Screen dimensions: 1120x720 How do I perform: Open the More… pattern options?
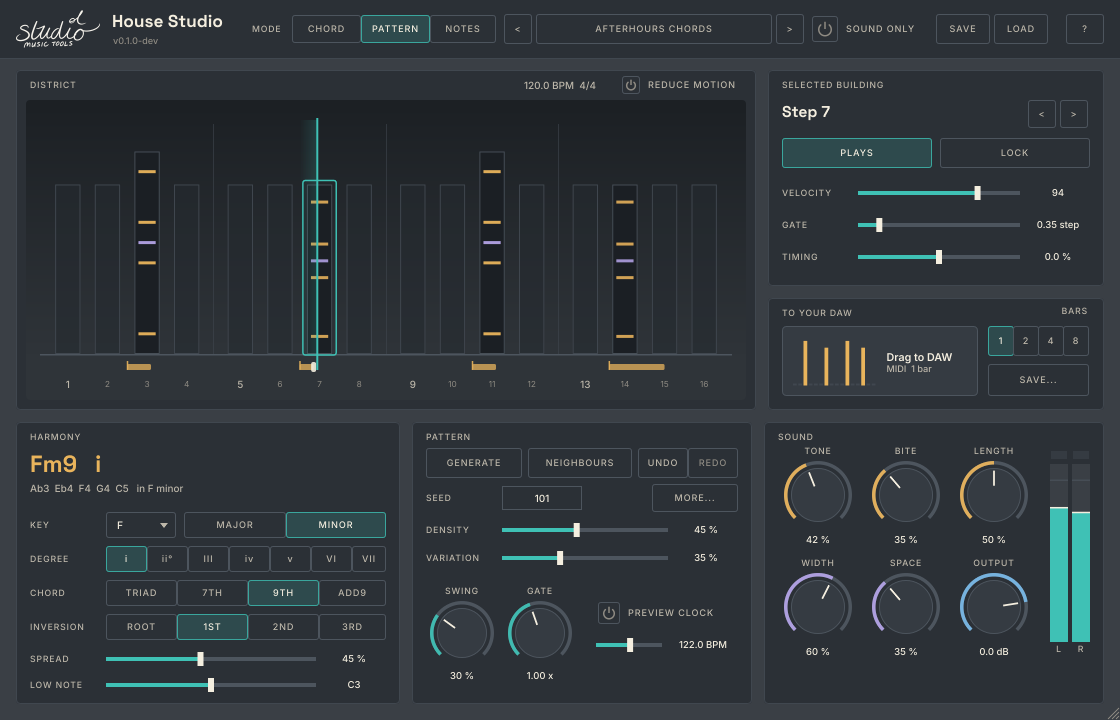pos(694,498)
